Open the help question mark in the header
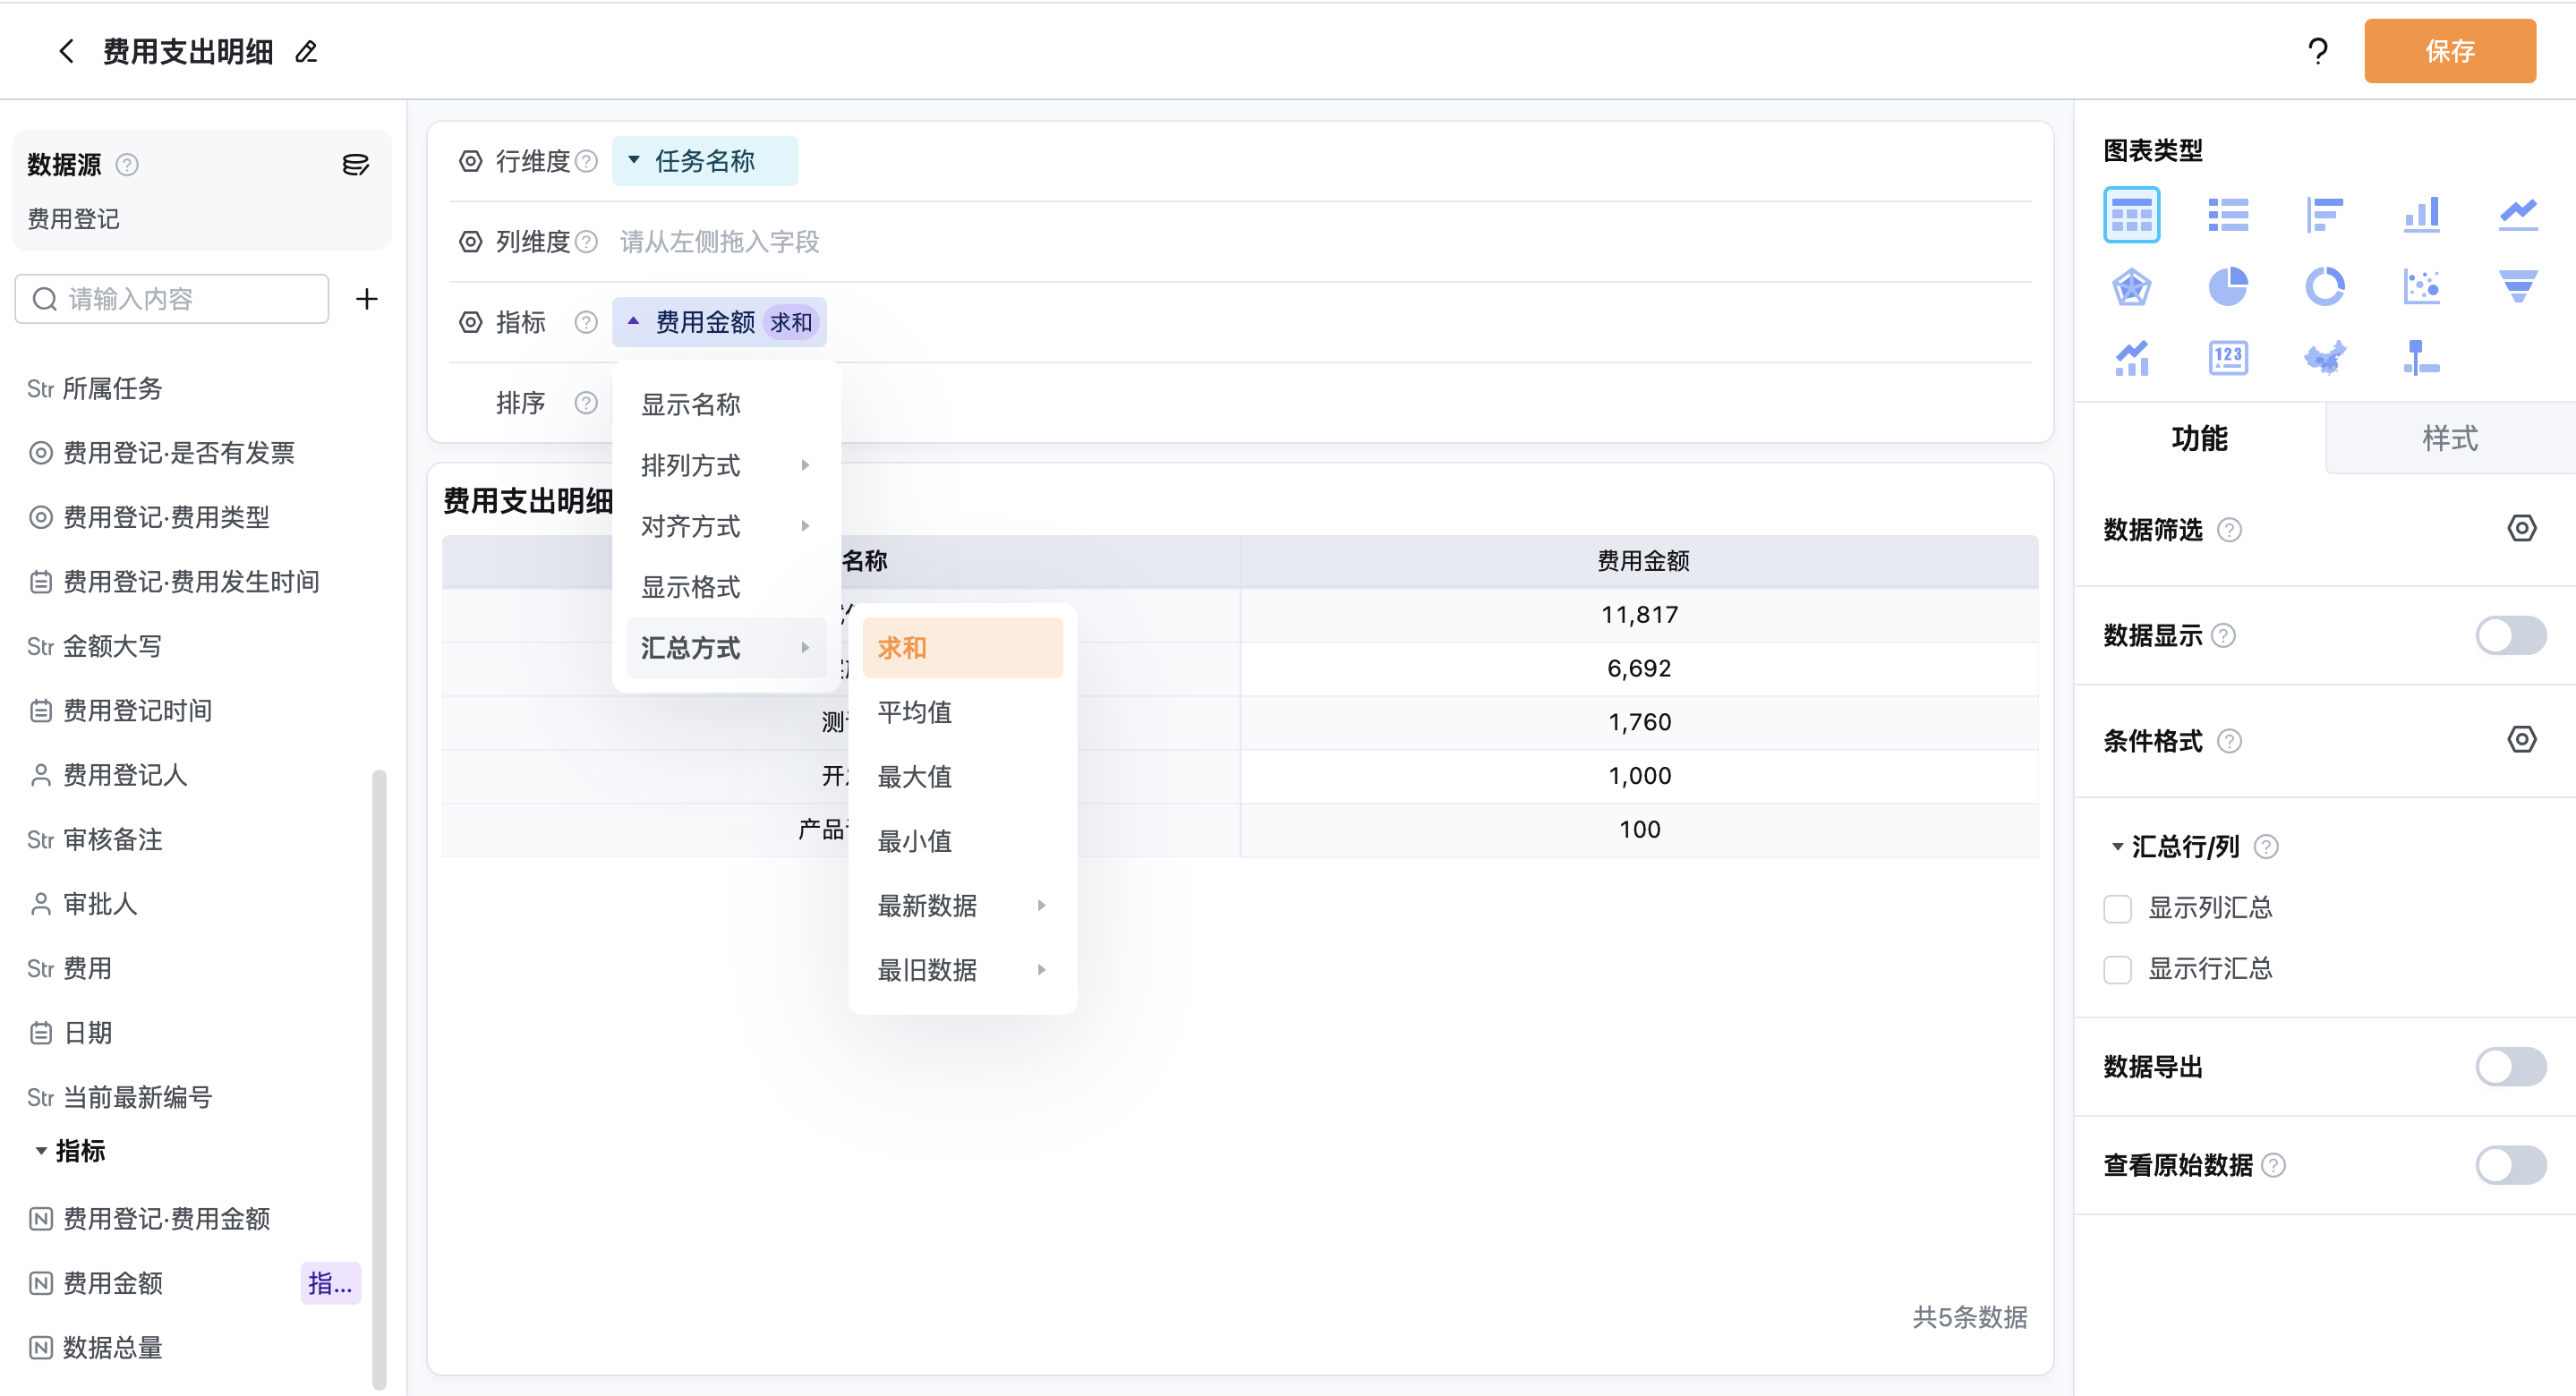2576x1396 pixels. [x=2317, y=51]
